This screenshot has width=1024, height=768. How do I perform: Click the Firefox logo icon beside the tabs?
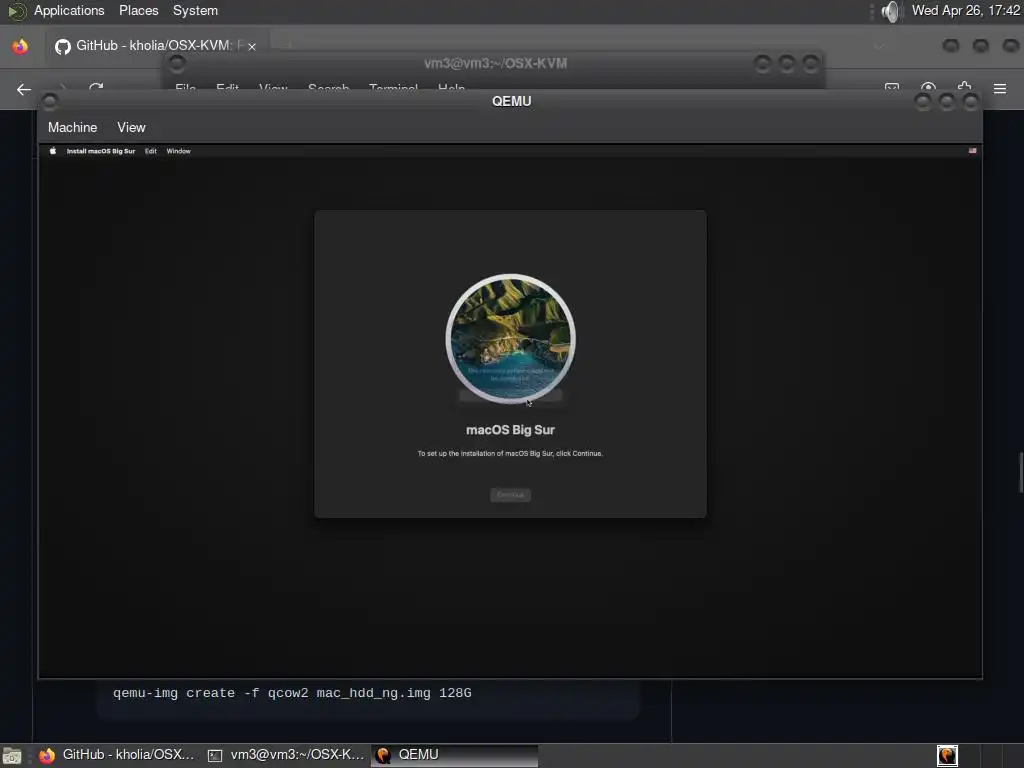(20, 46)
